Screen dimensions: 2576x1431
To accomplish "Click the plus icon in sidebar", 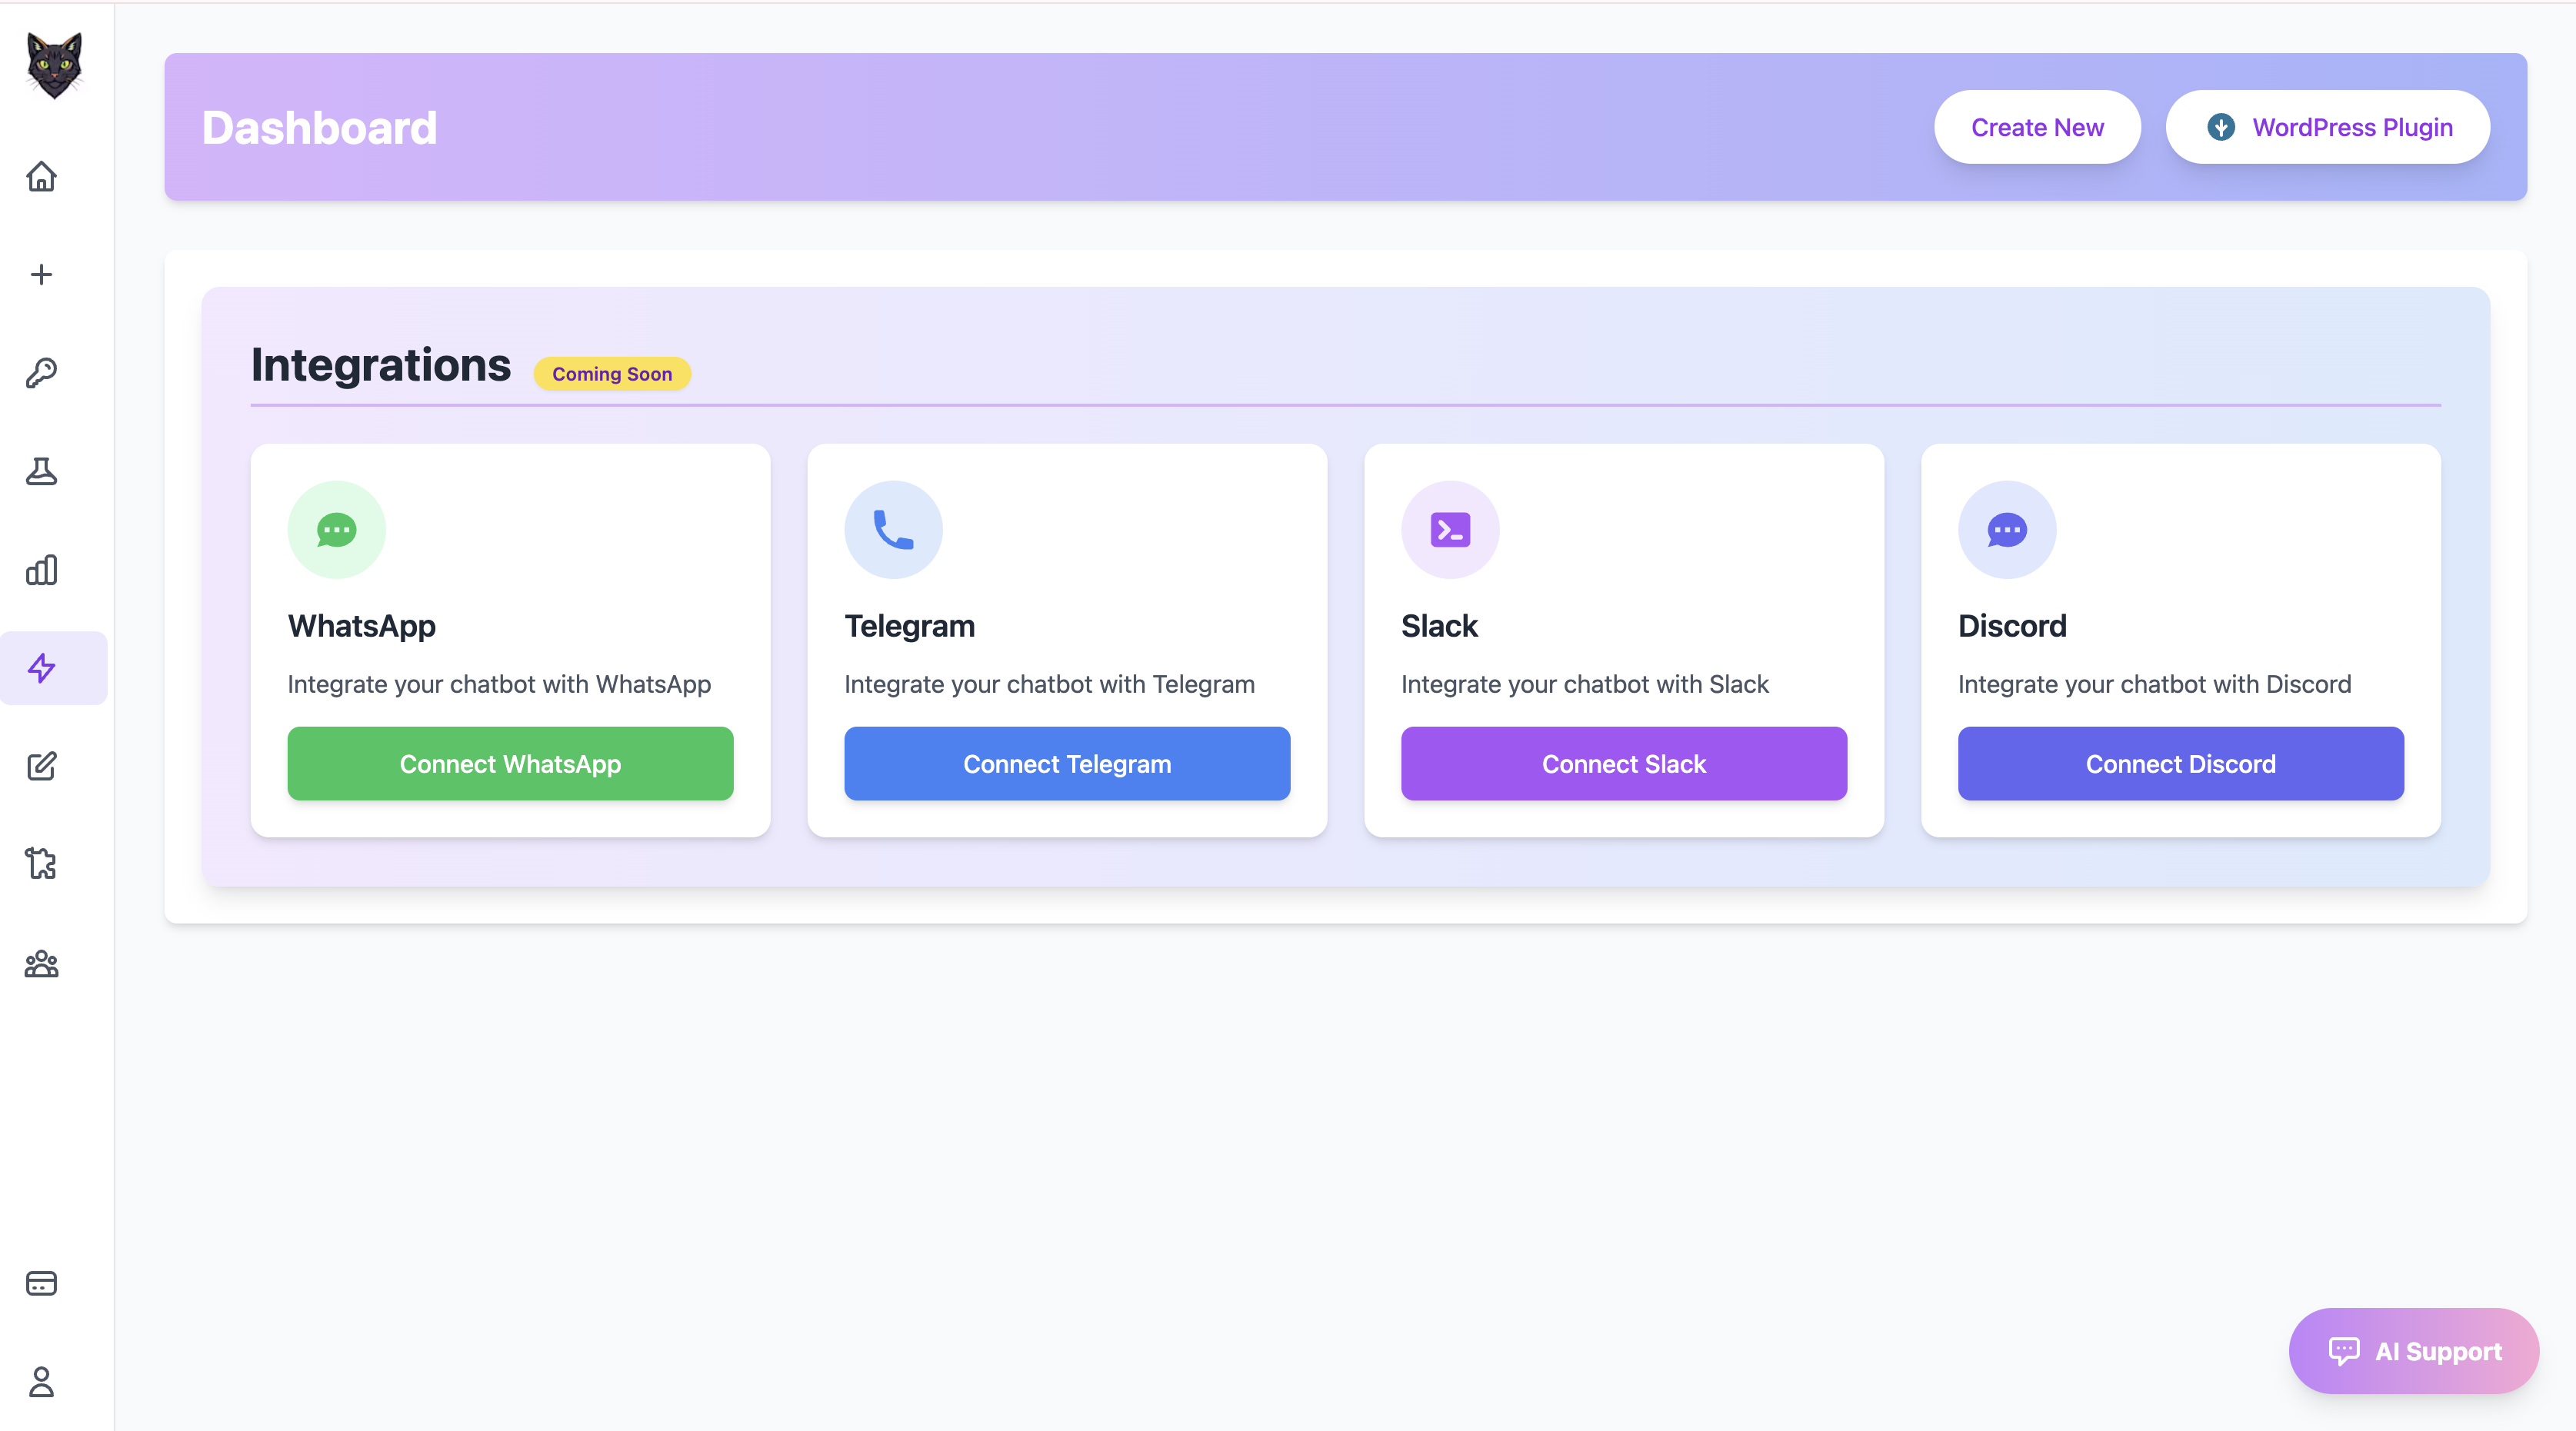I will (41, 274).
